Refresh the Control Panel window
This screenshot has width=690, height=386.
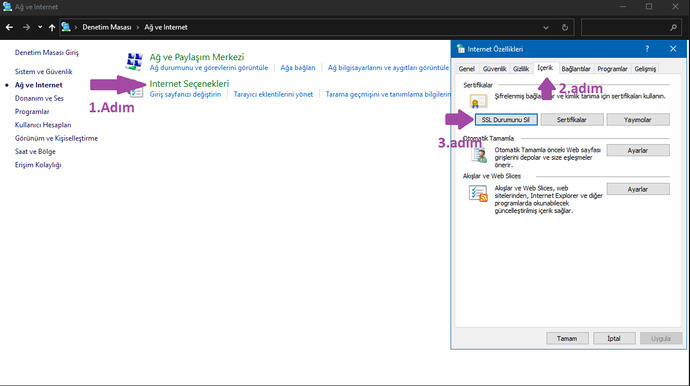tap(565, 27)
